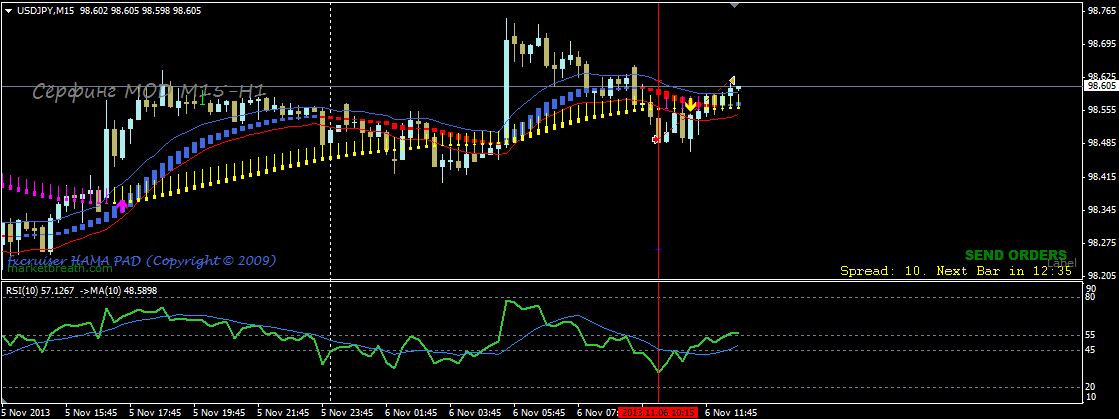Viewport: 1119px width, 419px height.
Task: Click the 98.555 price axis label
Action: click(x=1100, y=110)
